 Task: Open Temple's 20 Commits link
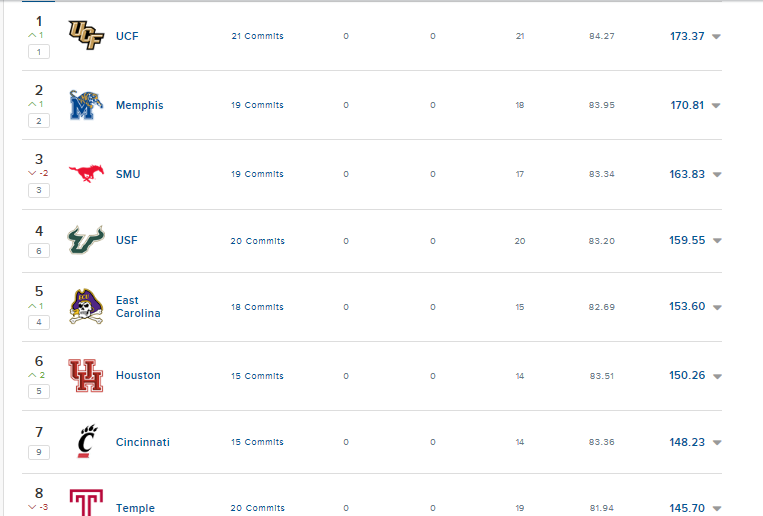pos(257,508)
